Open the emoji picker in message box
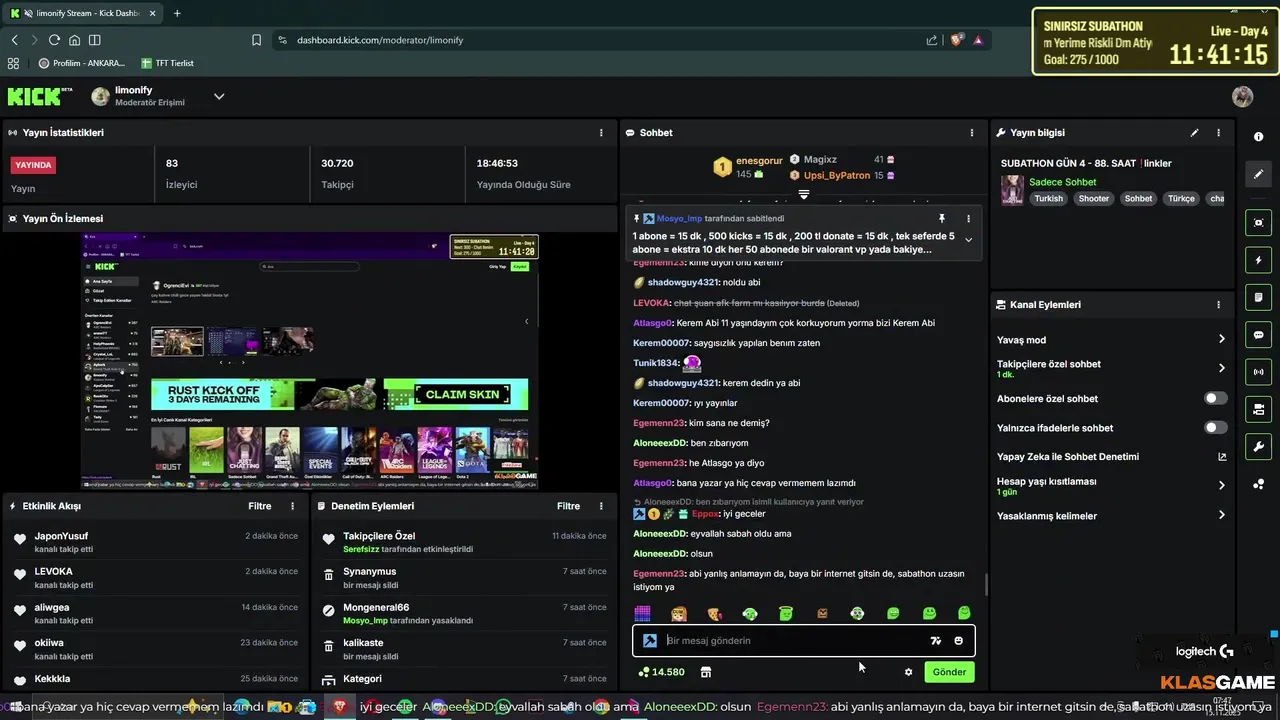The width and height of the screenshot is (1280, 720). pyautogui.click(x=959, y=641)
